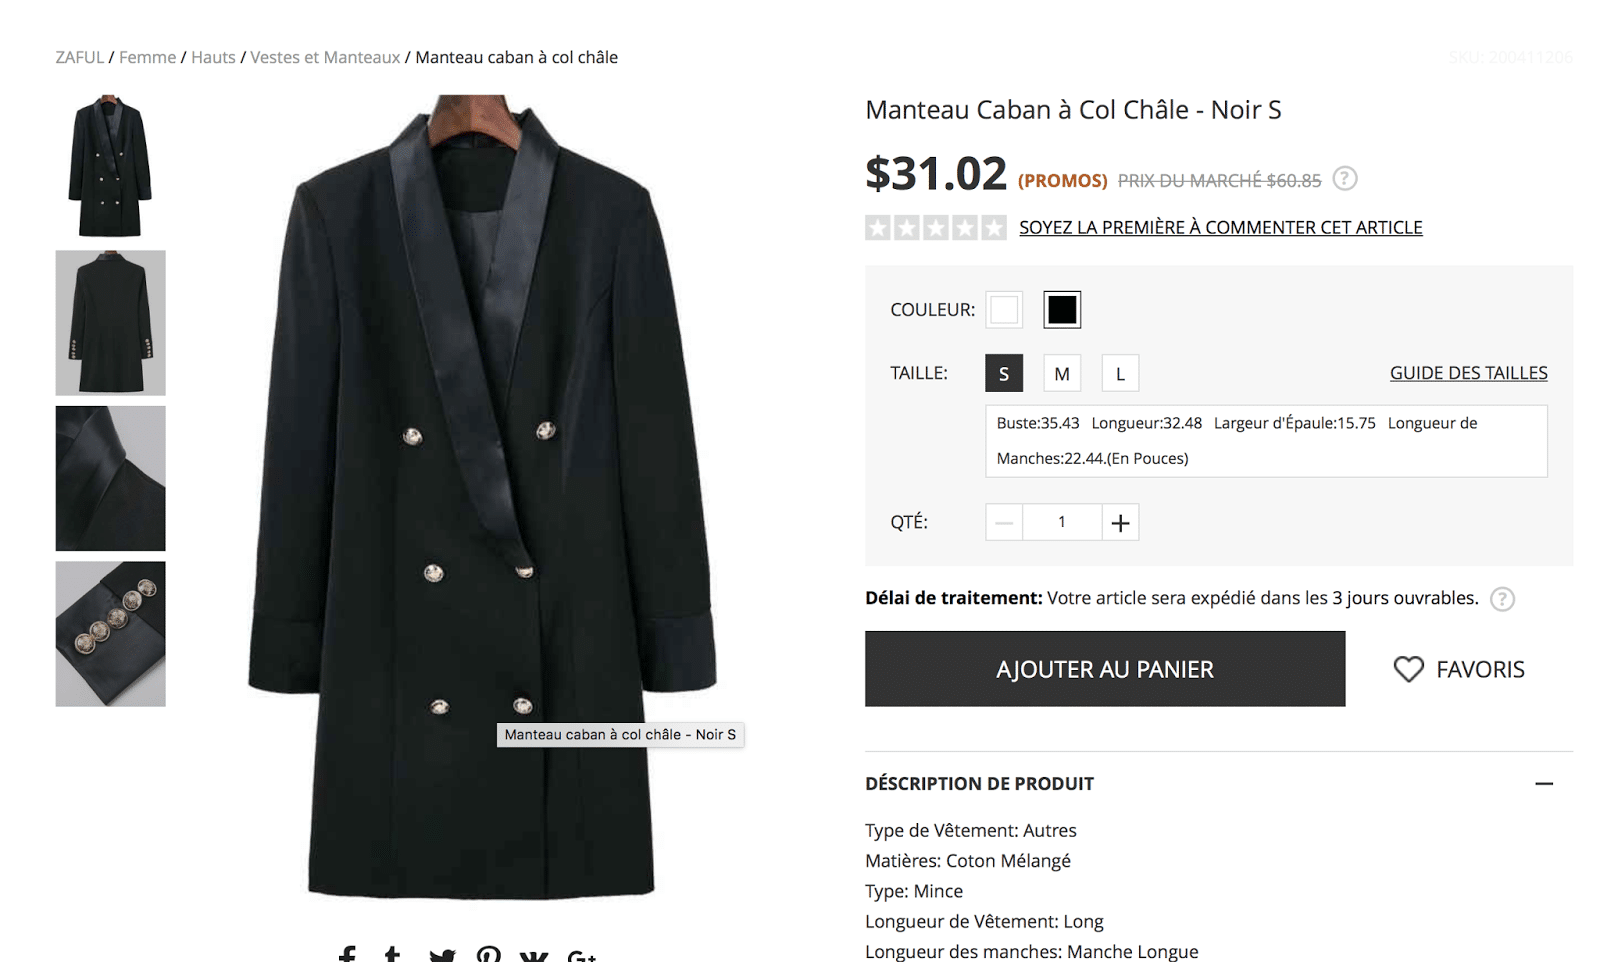The height and width of the screenshot is (962, 1600).
Task: Click Ajouter au Panier button
Action: pos(1104,669)
